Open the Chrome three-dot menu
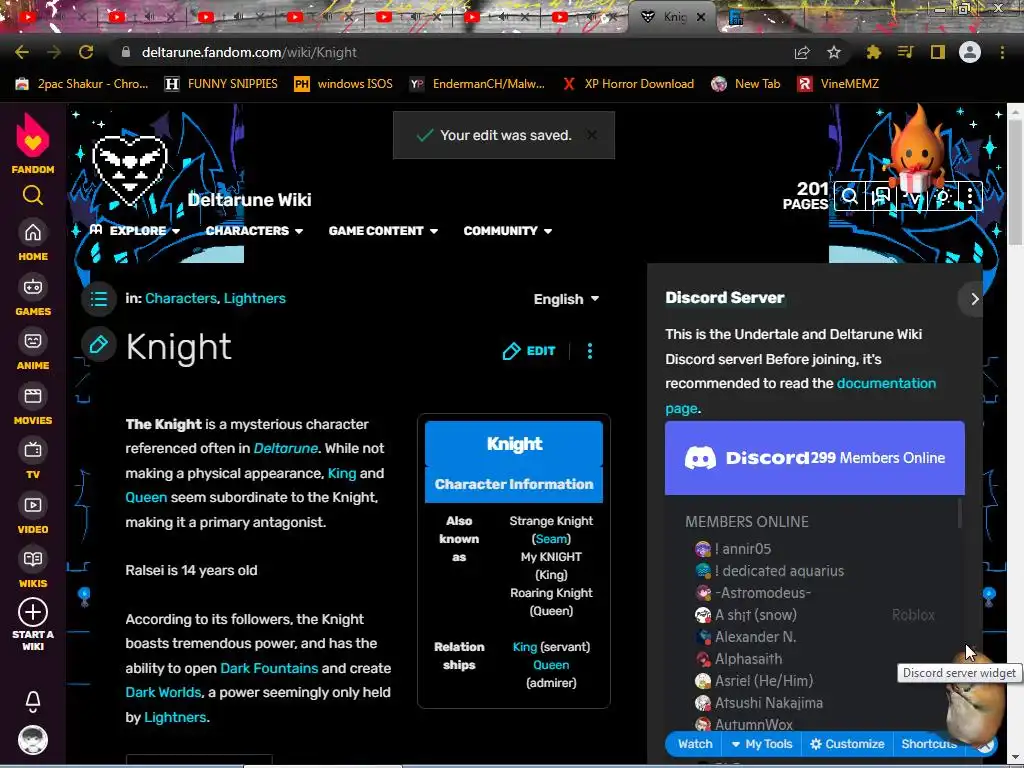 [x=1002, y=52]
